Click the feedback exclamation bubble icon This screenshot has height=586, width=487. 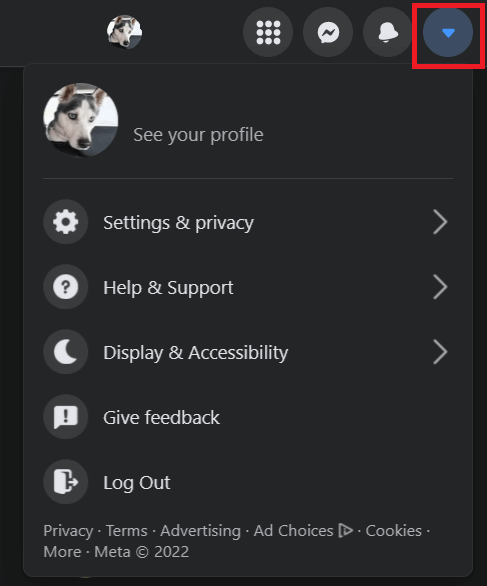tap(66, 417)
